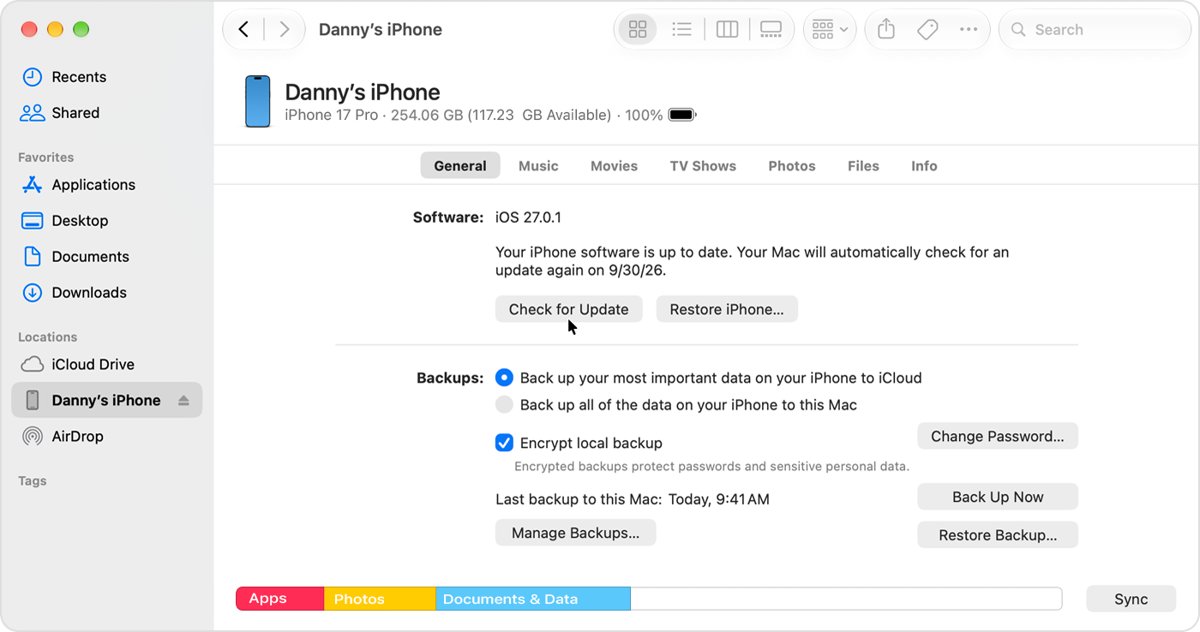Image resolution: width=1200 pixels, height=632 pixels.
Task: Switch to the Info tab
Action: click(x=924, y=166)
